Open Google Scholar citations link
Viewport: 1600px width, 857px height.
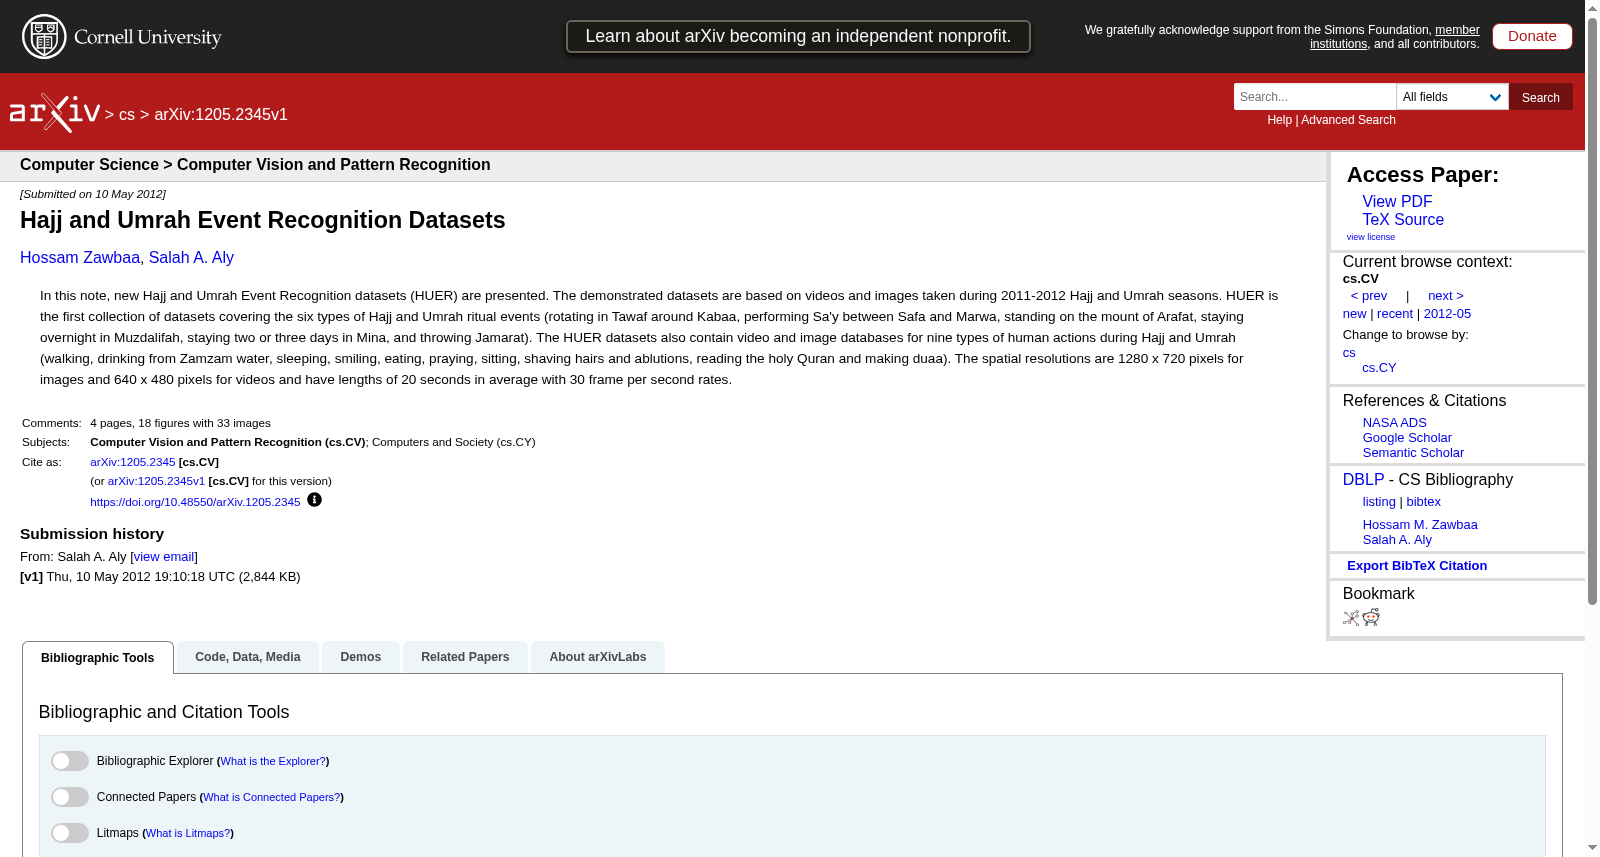[x=1407, y=438]
